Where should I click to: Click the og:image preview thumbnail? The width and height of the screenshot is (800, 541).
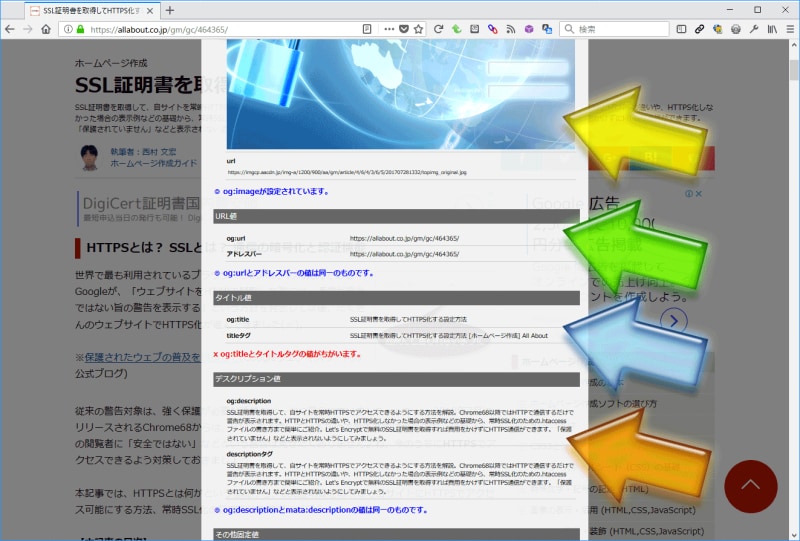[401, 94]
